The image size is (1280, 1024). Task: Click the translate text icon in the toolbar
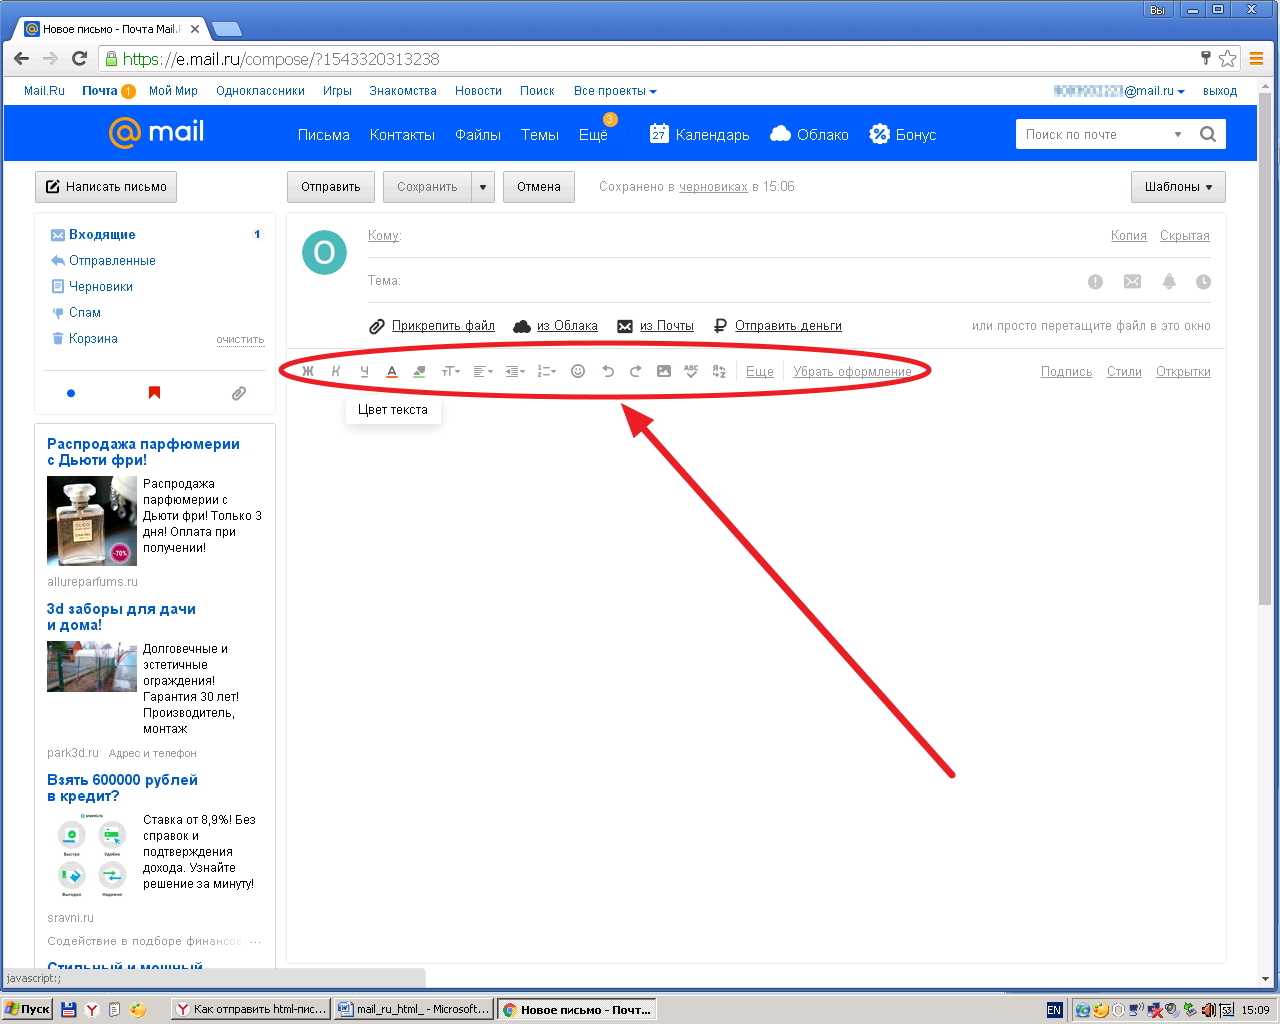[719, 371]
